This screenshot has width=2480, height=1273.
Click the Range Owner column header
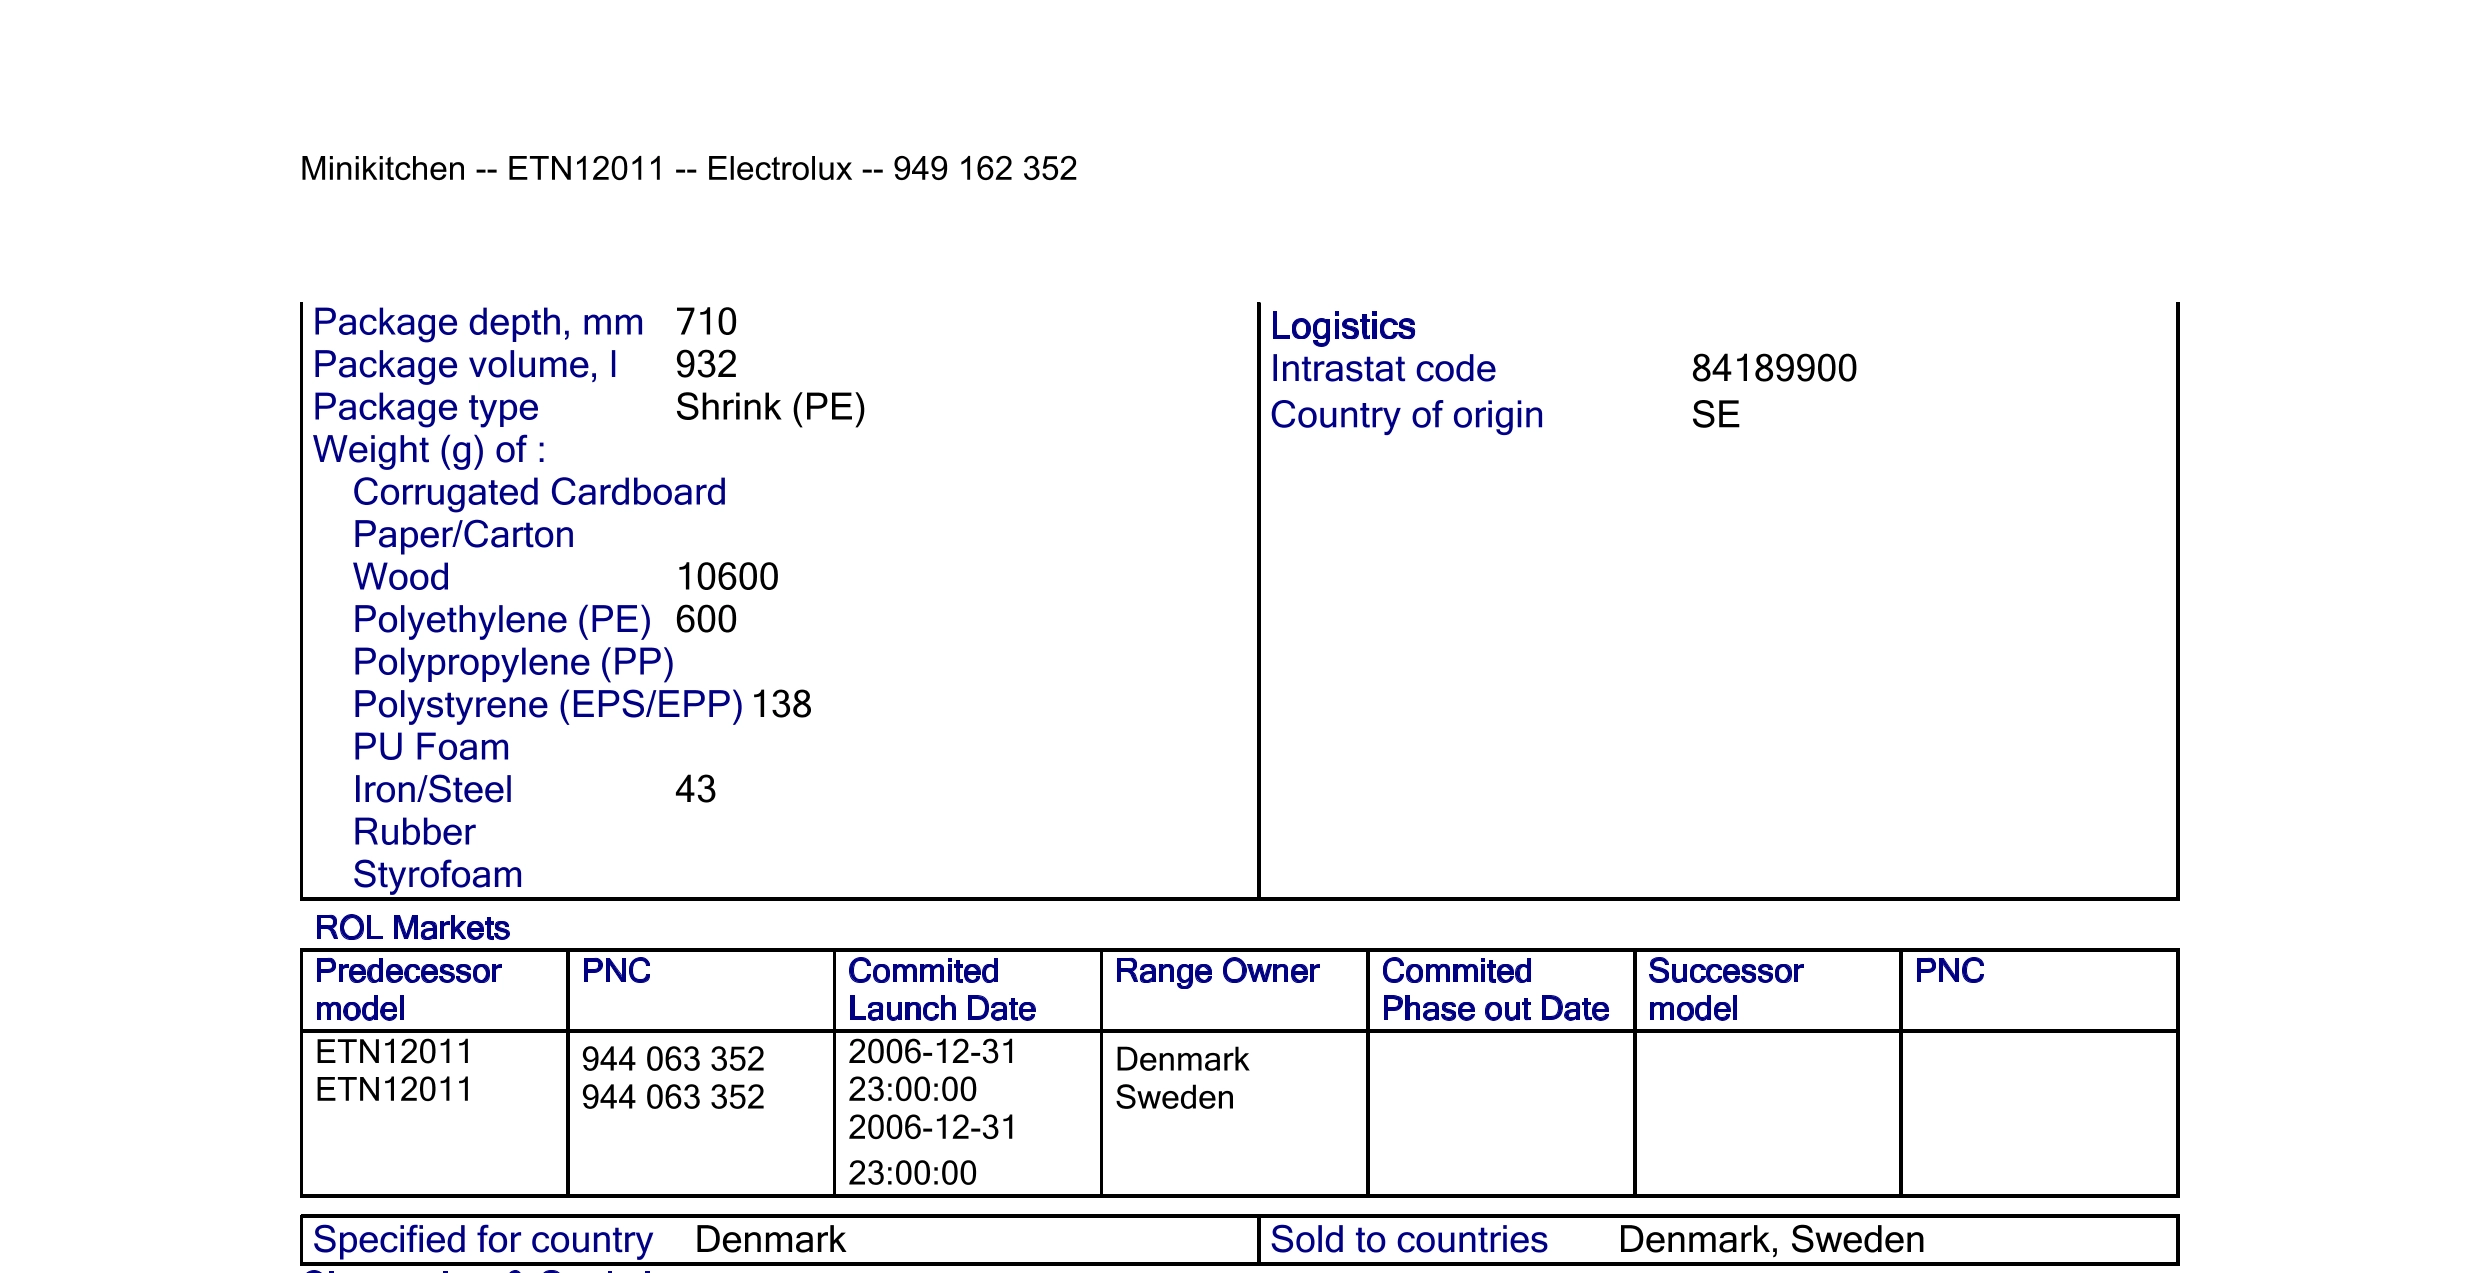[1217, 971]
